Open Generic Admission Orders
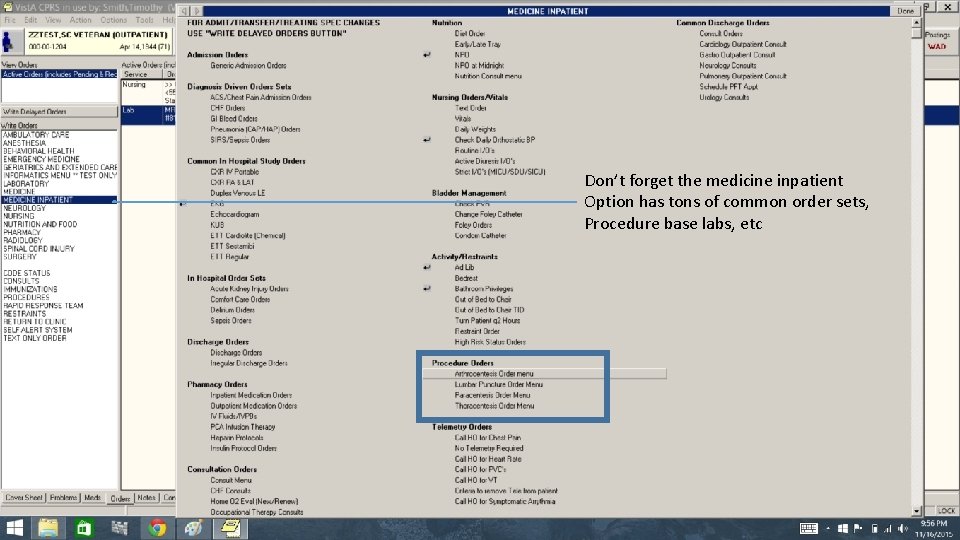960x540 pixels. tap(248, 66)
